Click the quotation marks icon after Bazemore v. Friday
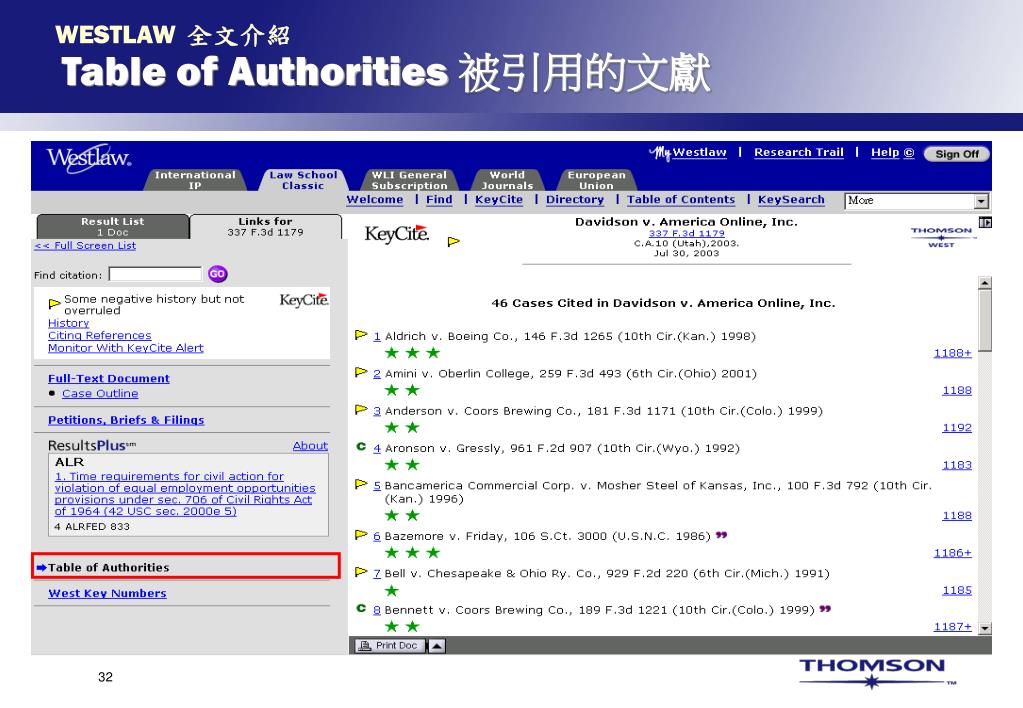The width and height of the screenshot is (1023, 708). click(x=721, y=535)
